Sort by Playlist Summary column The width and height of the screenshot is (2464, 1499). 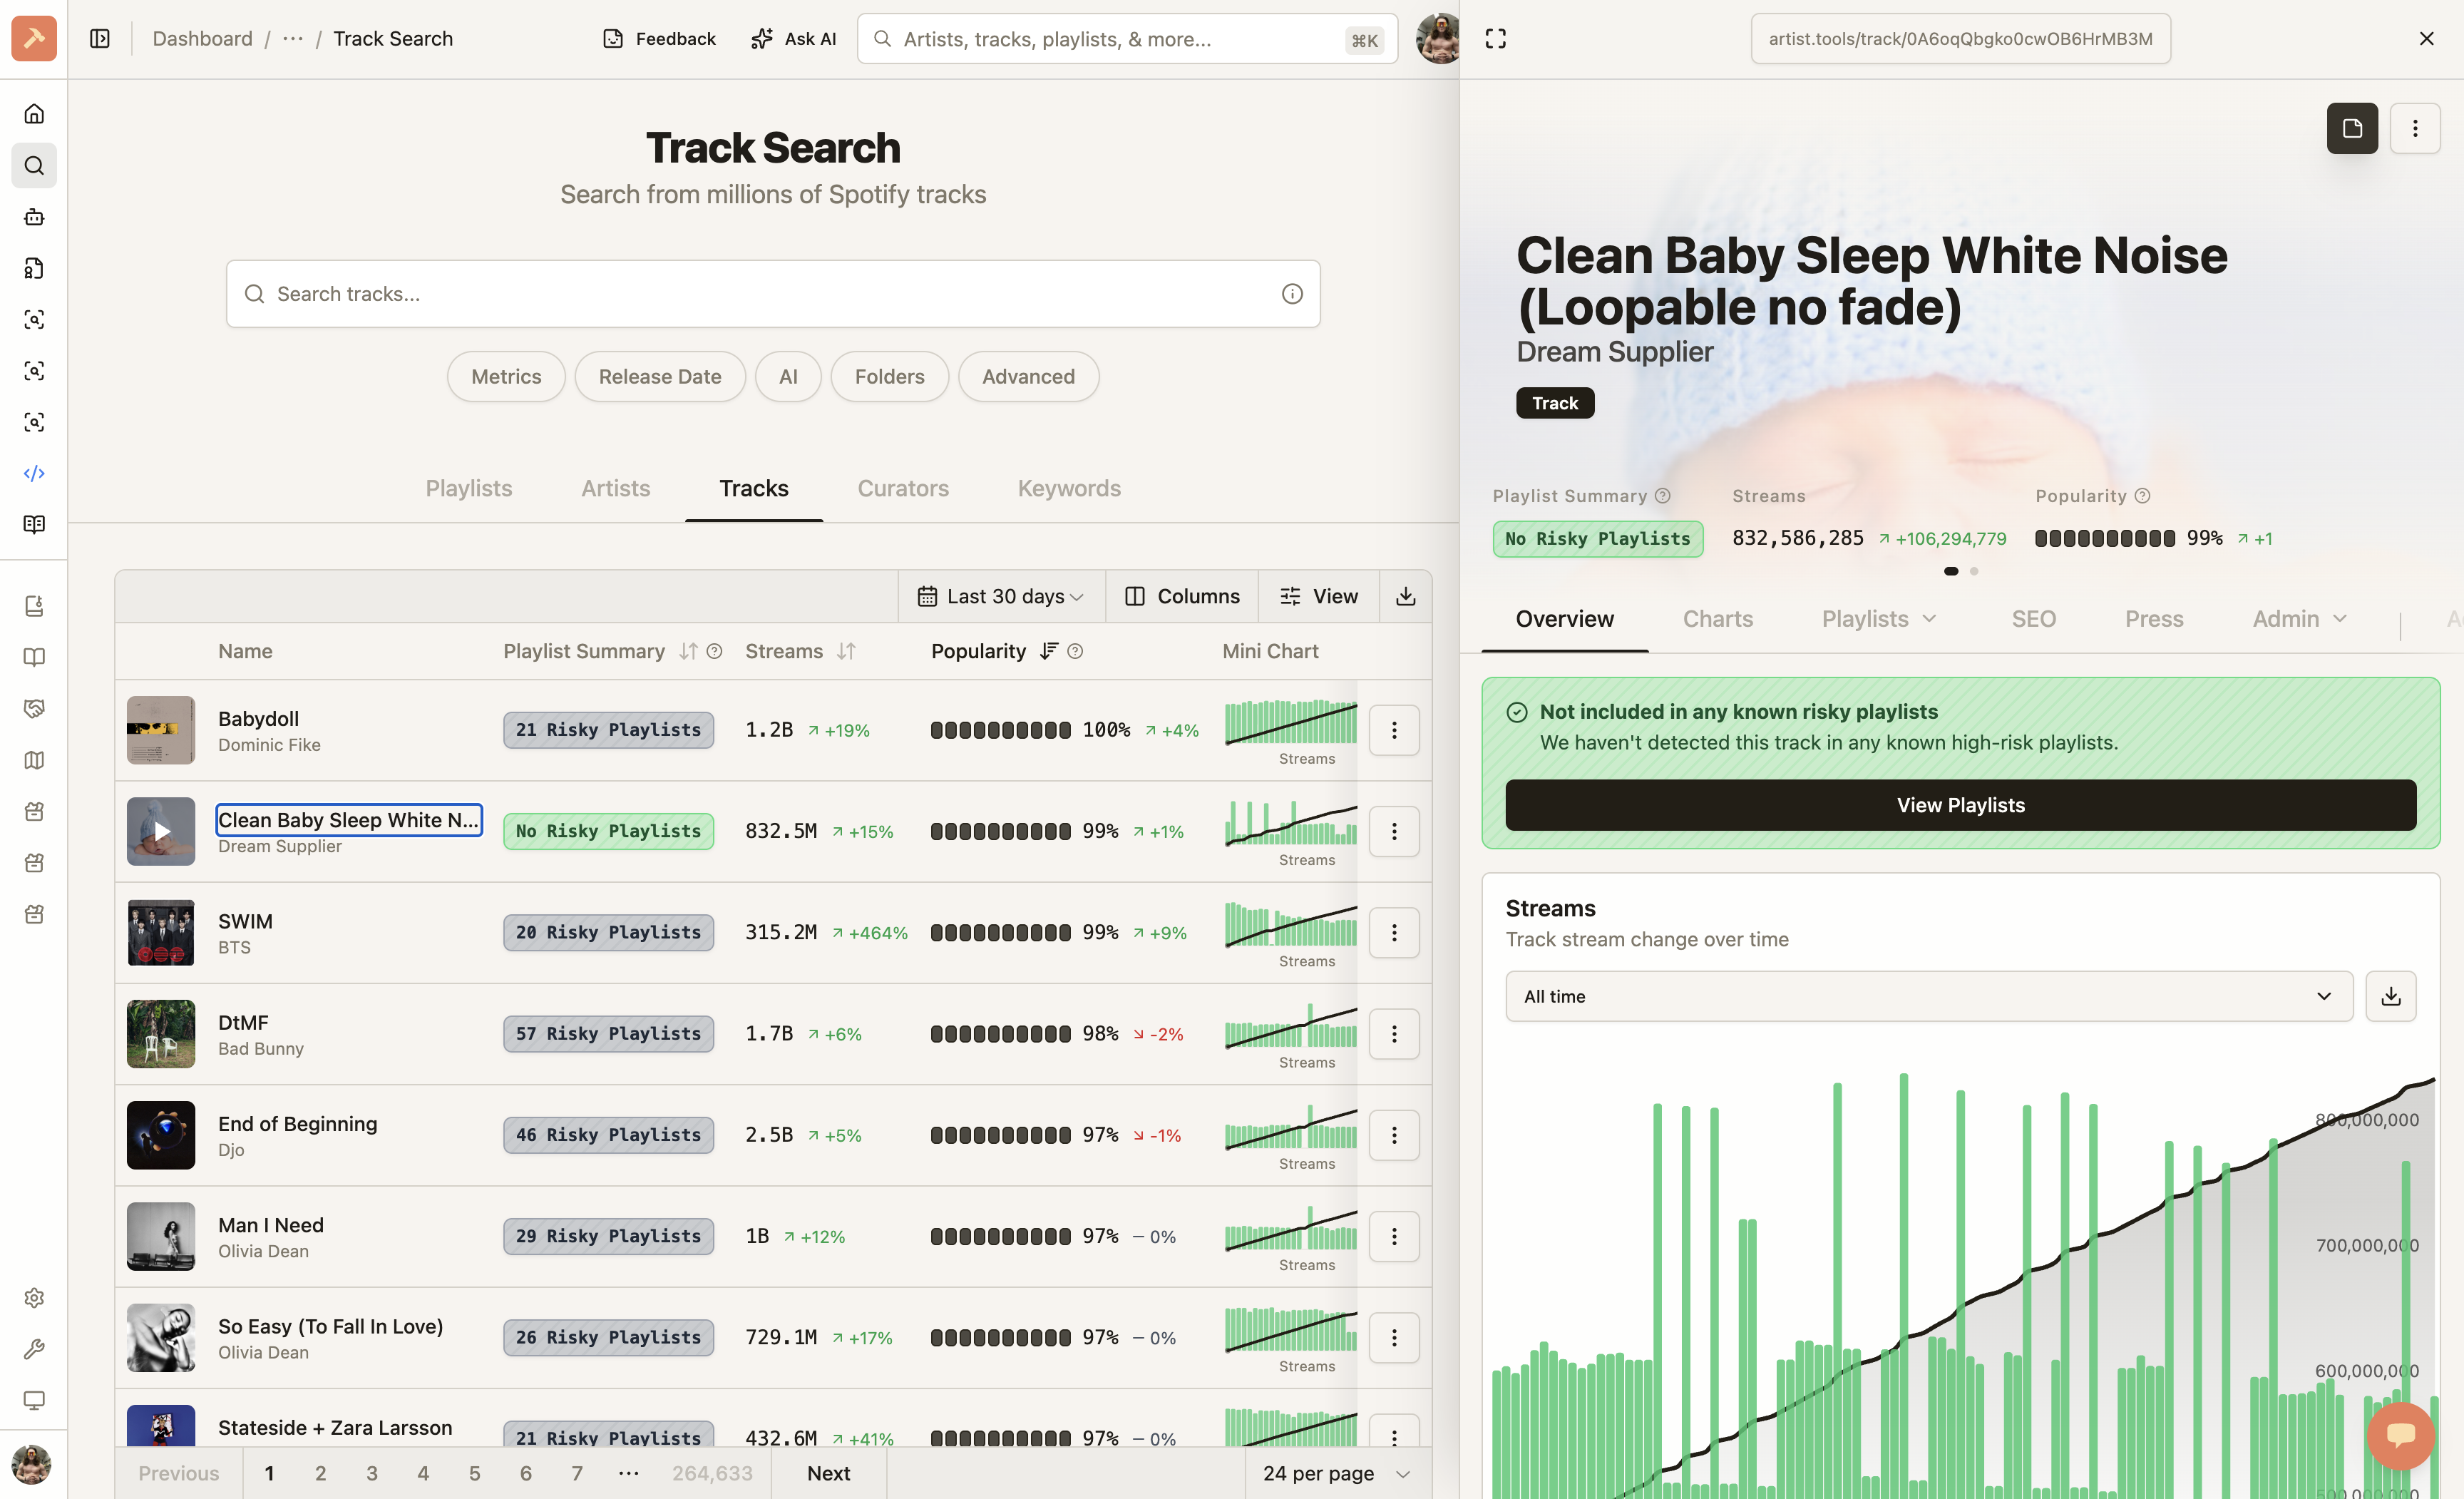(688, 651)
